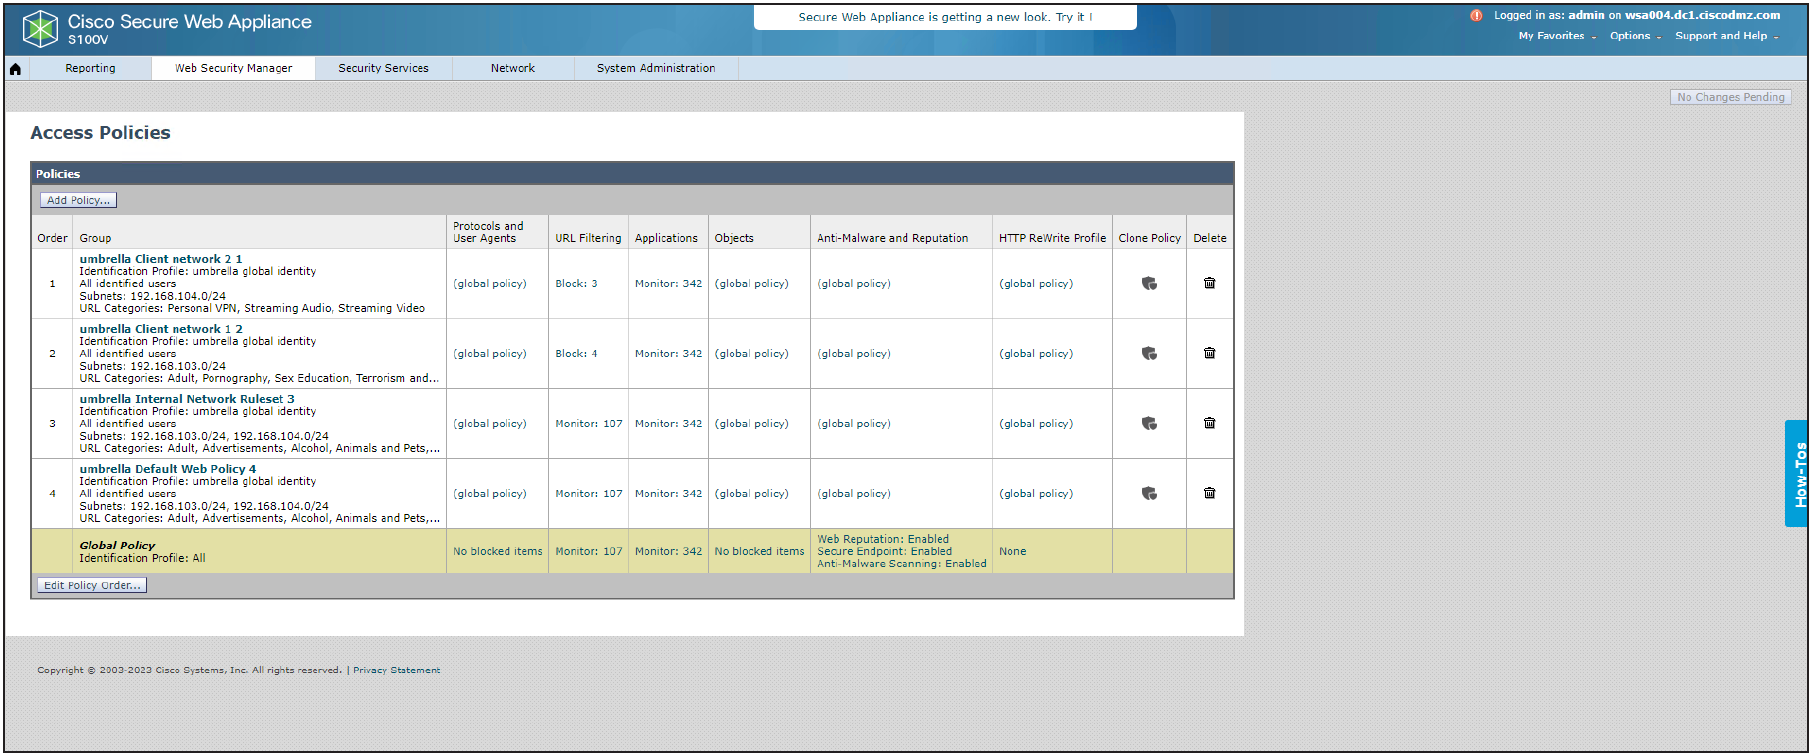The height and width of the screenshot is (756, 1812).
Task: Expand the My Favorites dropdown
Action: coord(1557,36)
